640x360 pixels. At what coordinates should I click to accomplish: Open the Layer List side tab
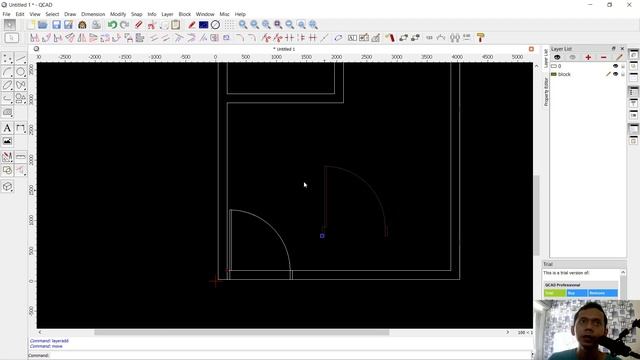pos(546,58)
